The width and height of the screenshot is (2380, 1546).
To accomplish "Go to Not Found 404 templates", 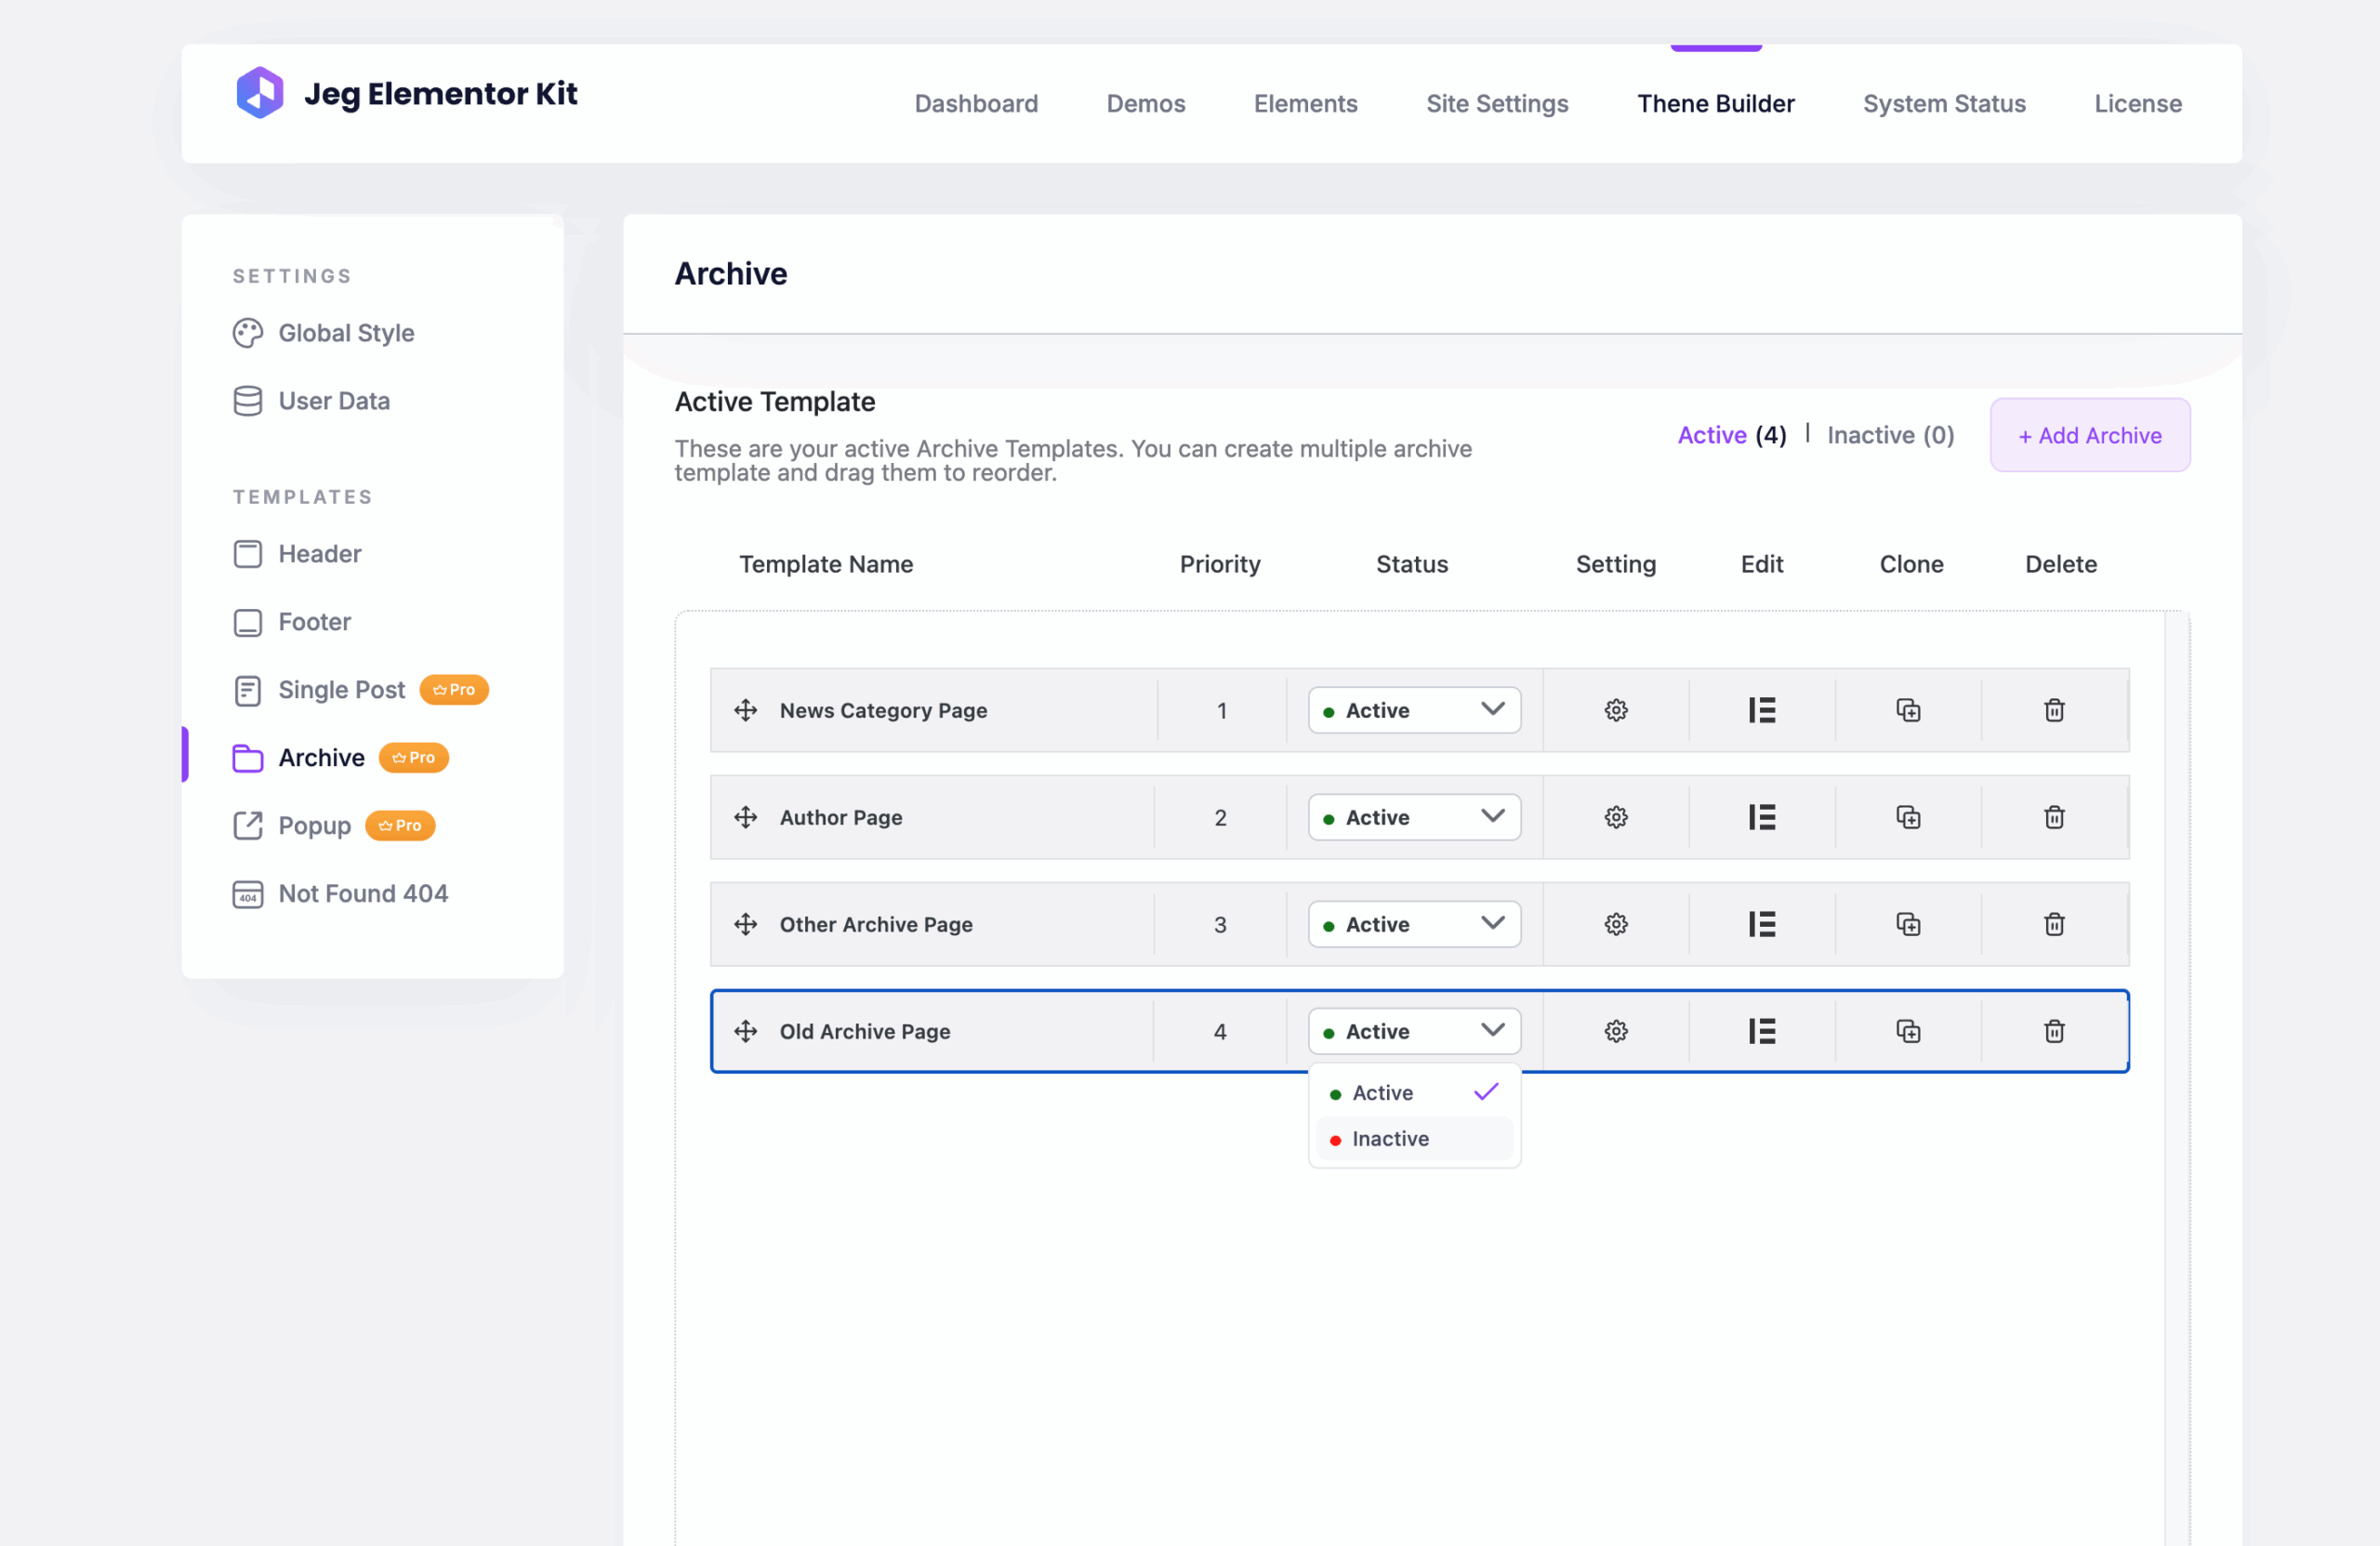I will [x=362, y=893].
